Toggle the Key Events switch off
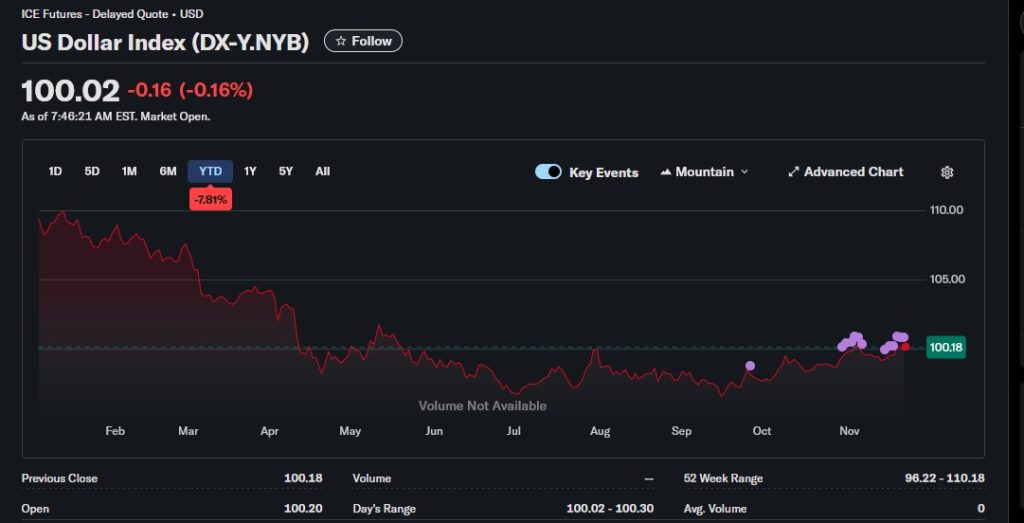 tap(548, 172)
